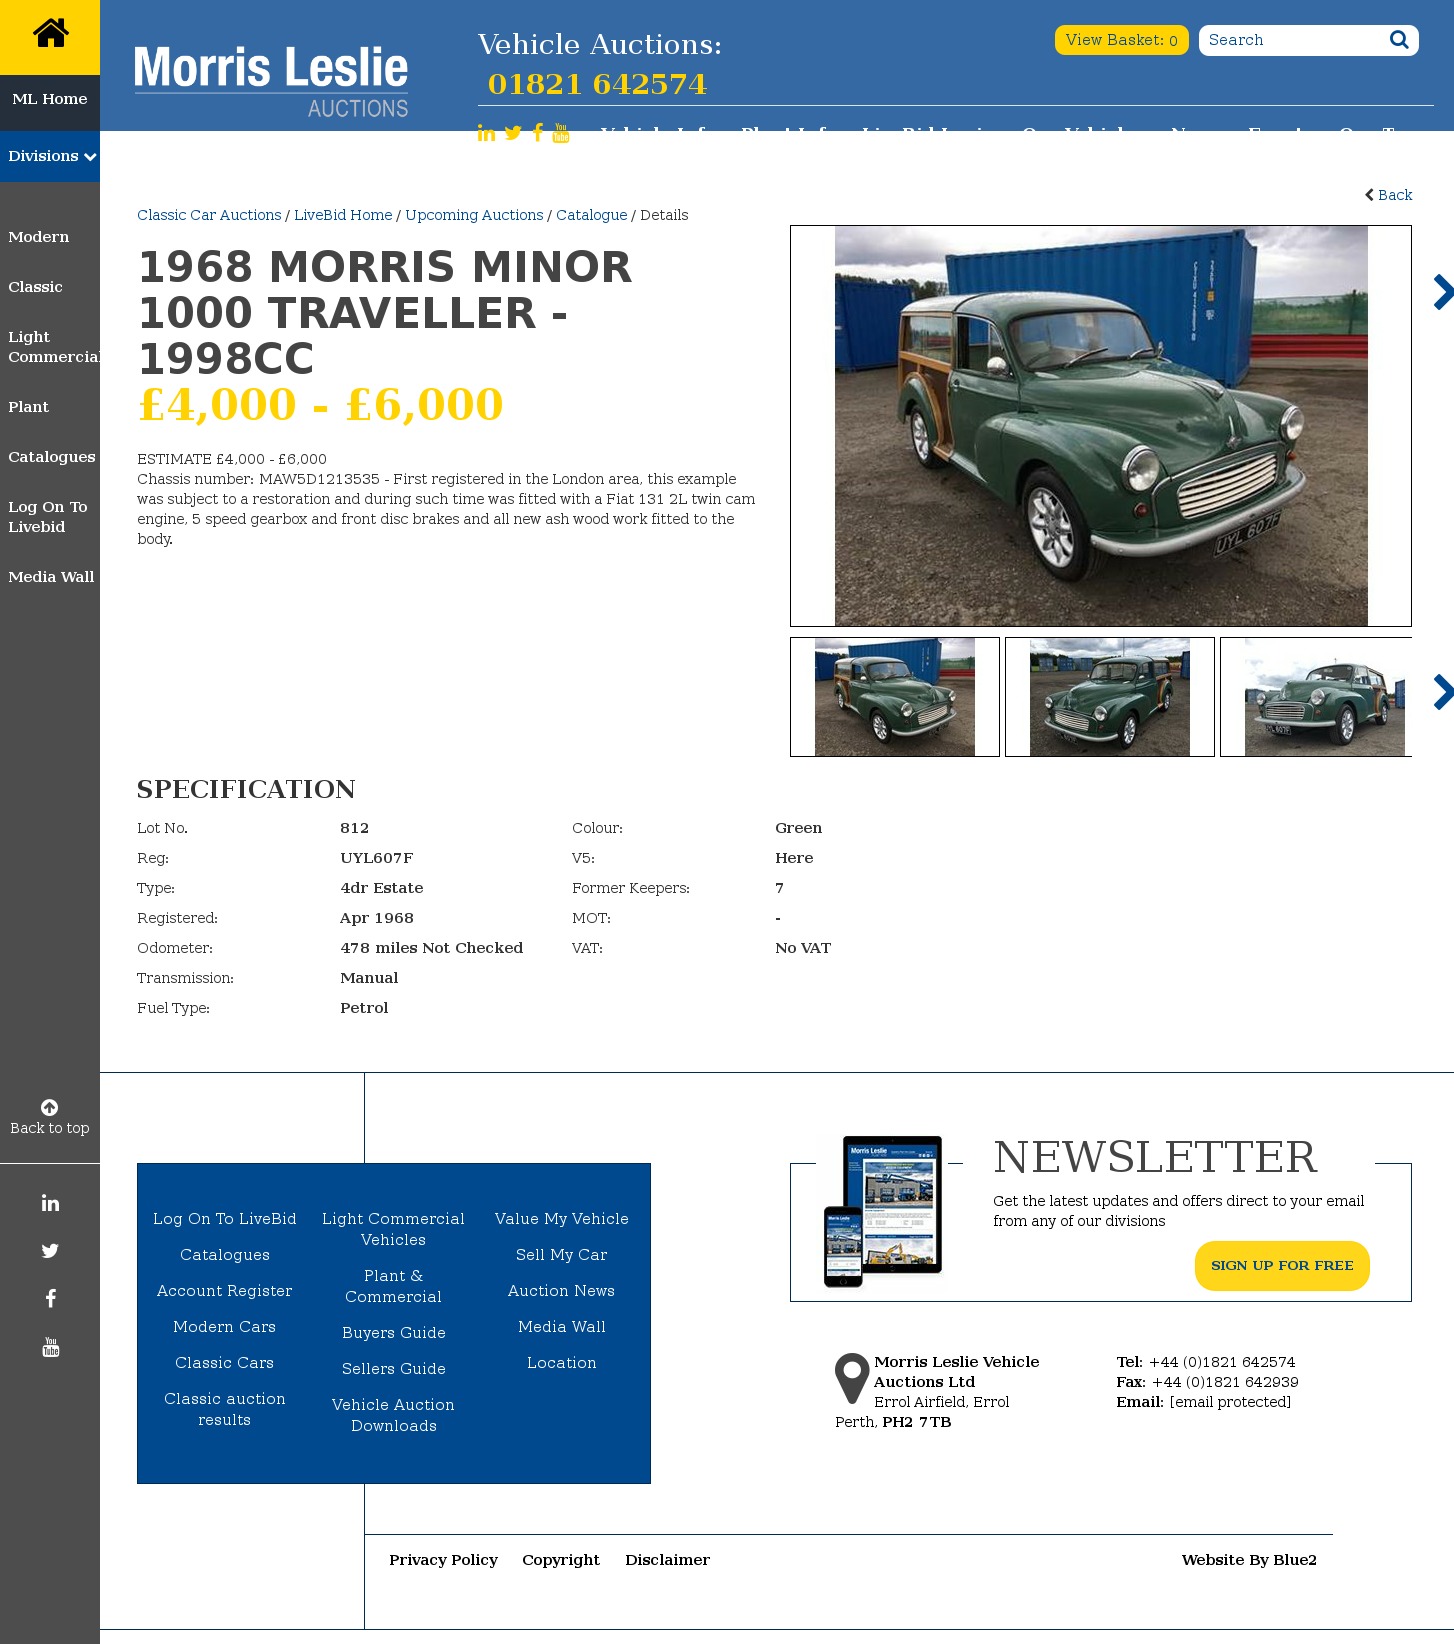Open Light Commercial Vehicles footer link
The width and height of the screenshot is (1454, 1644).
pos(394,1229)
